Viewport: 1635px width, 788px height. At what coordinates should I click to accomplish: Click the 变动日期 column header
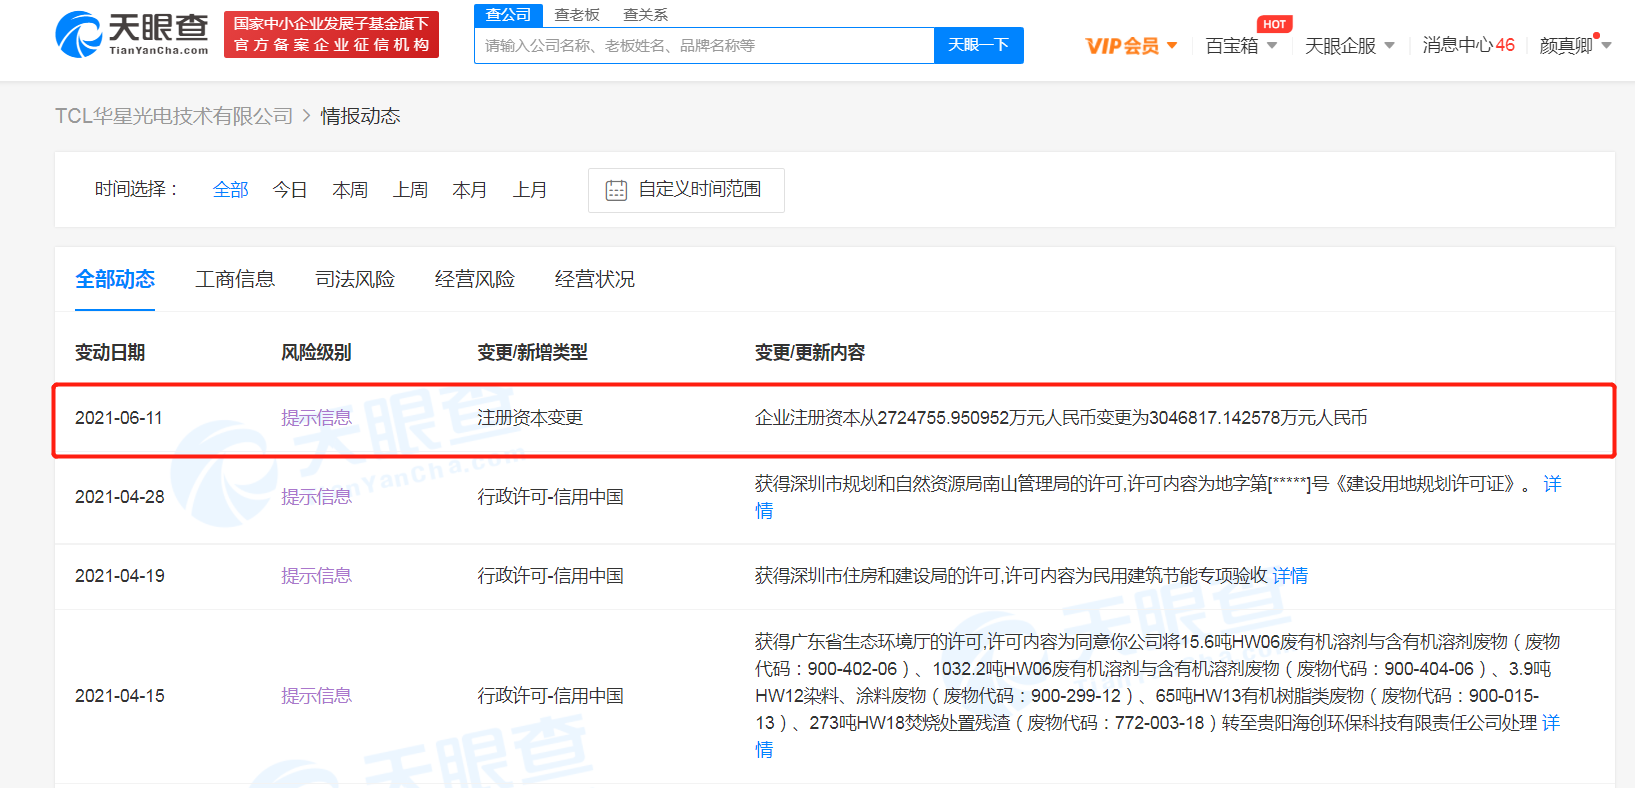pyautogui.click(x=110, y=352)
